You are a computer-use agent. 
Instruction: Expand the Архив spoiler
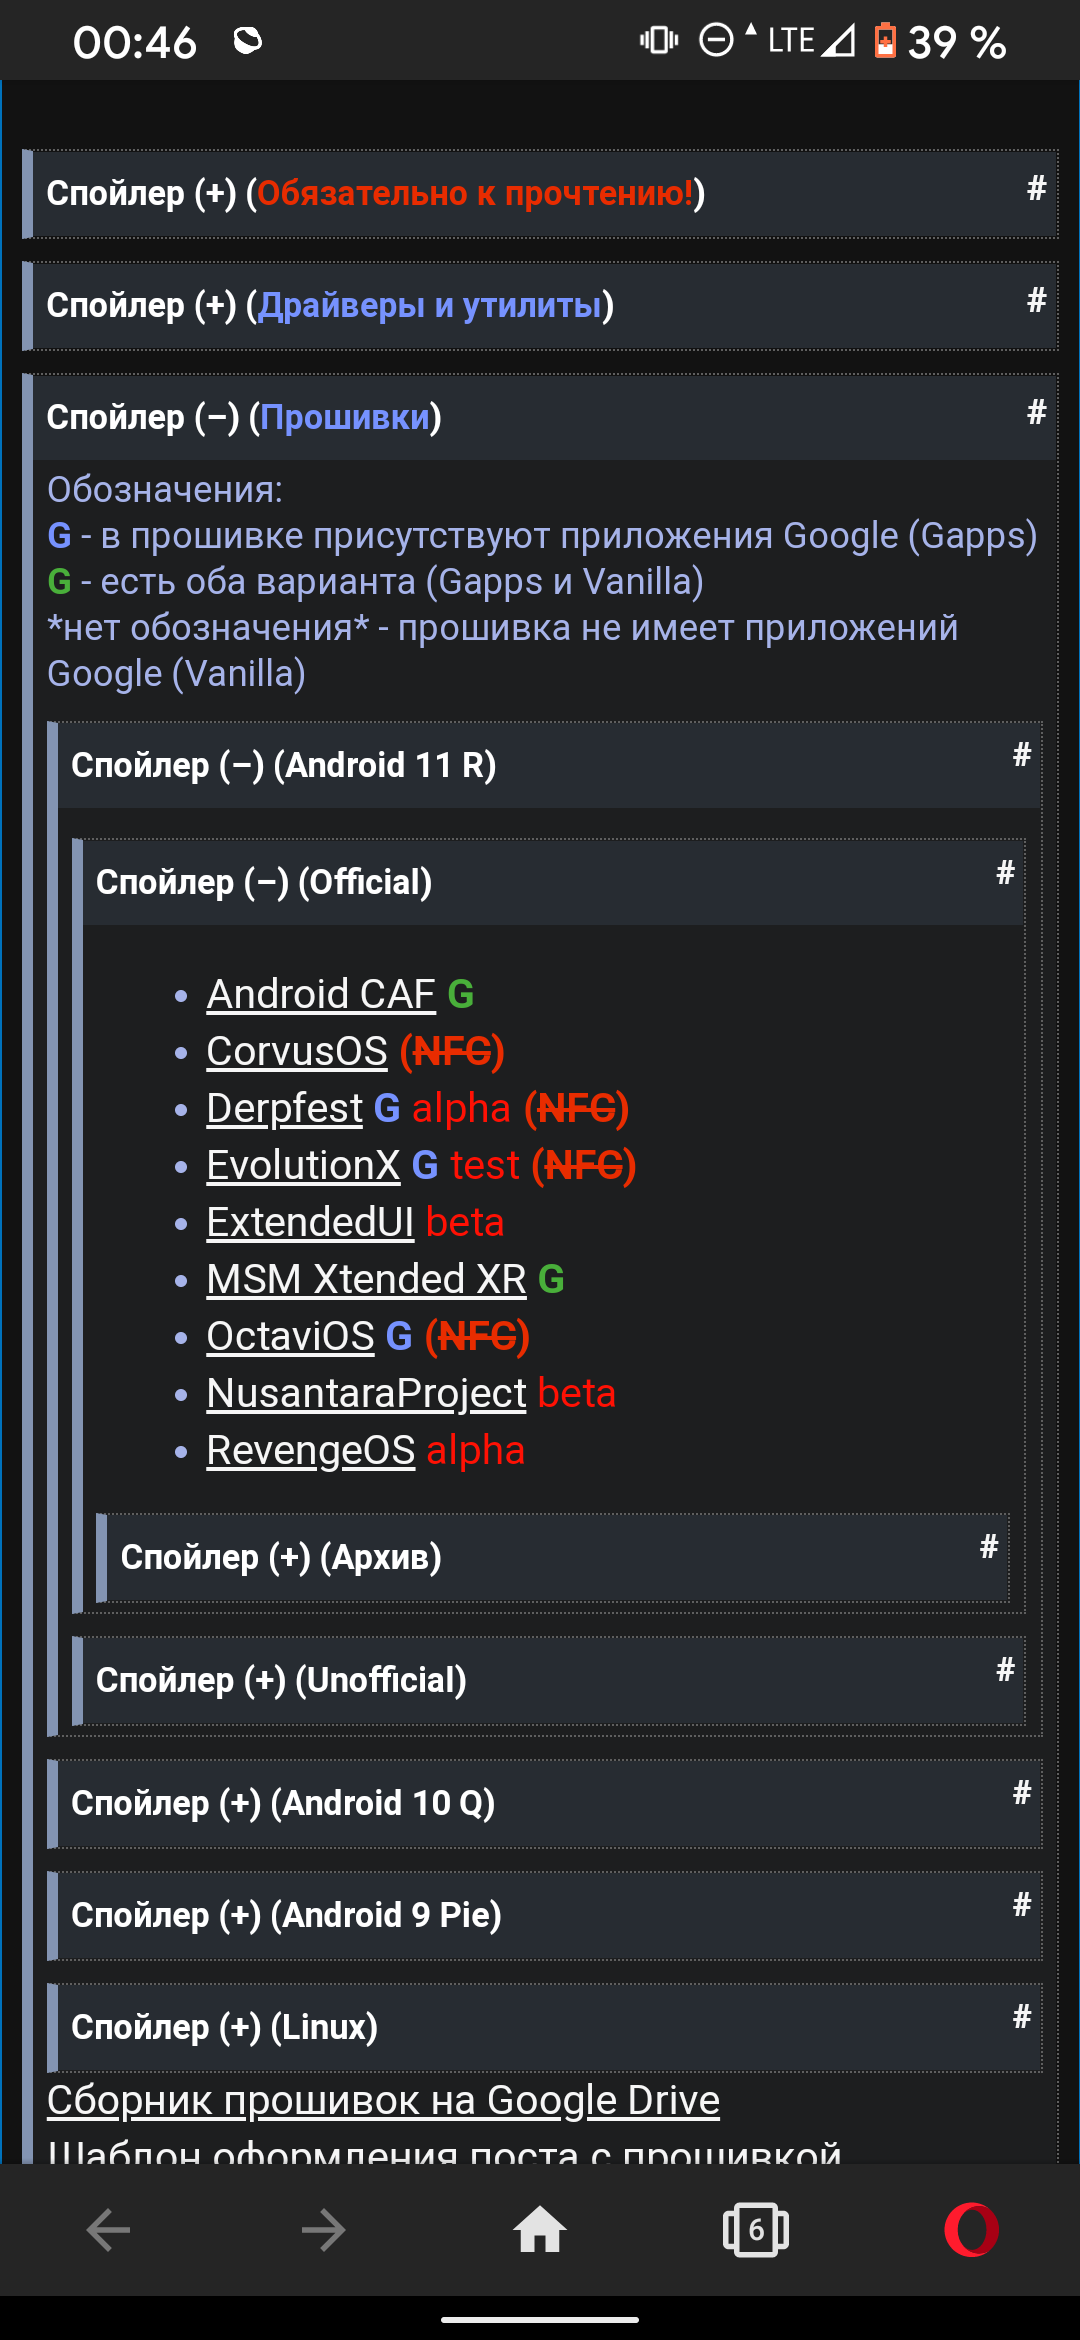click(x=281, y=1557)
